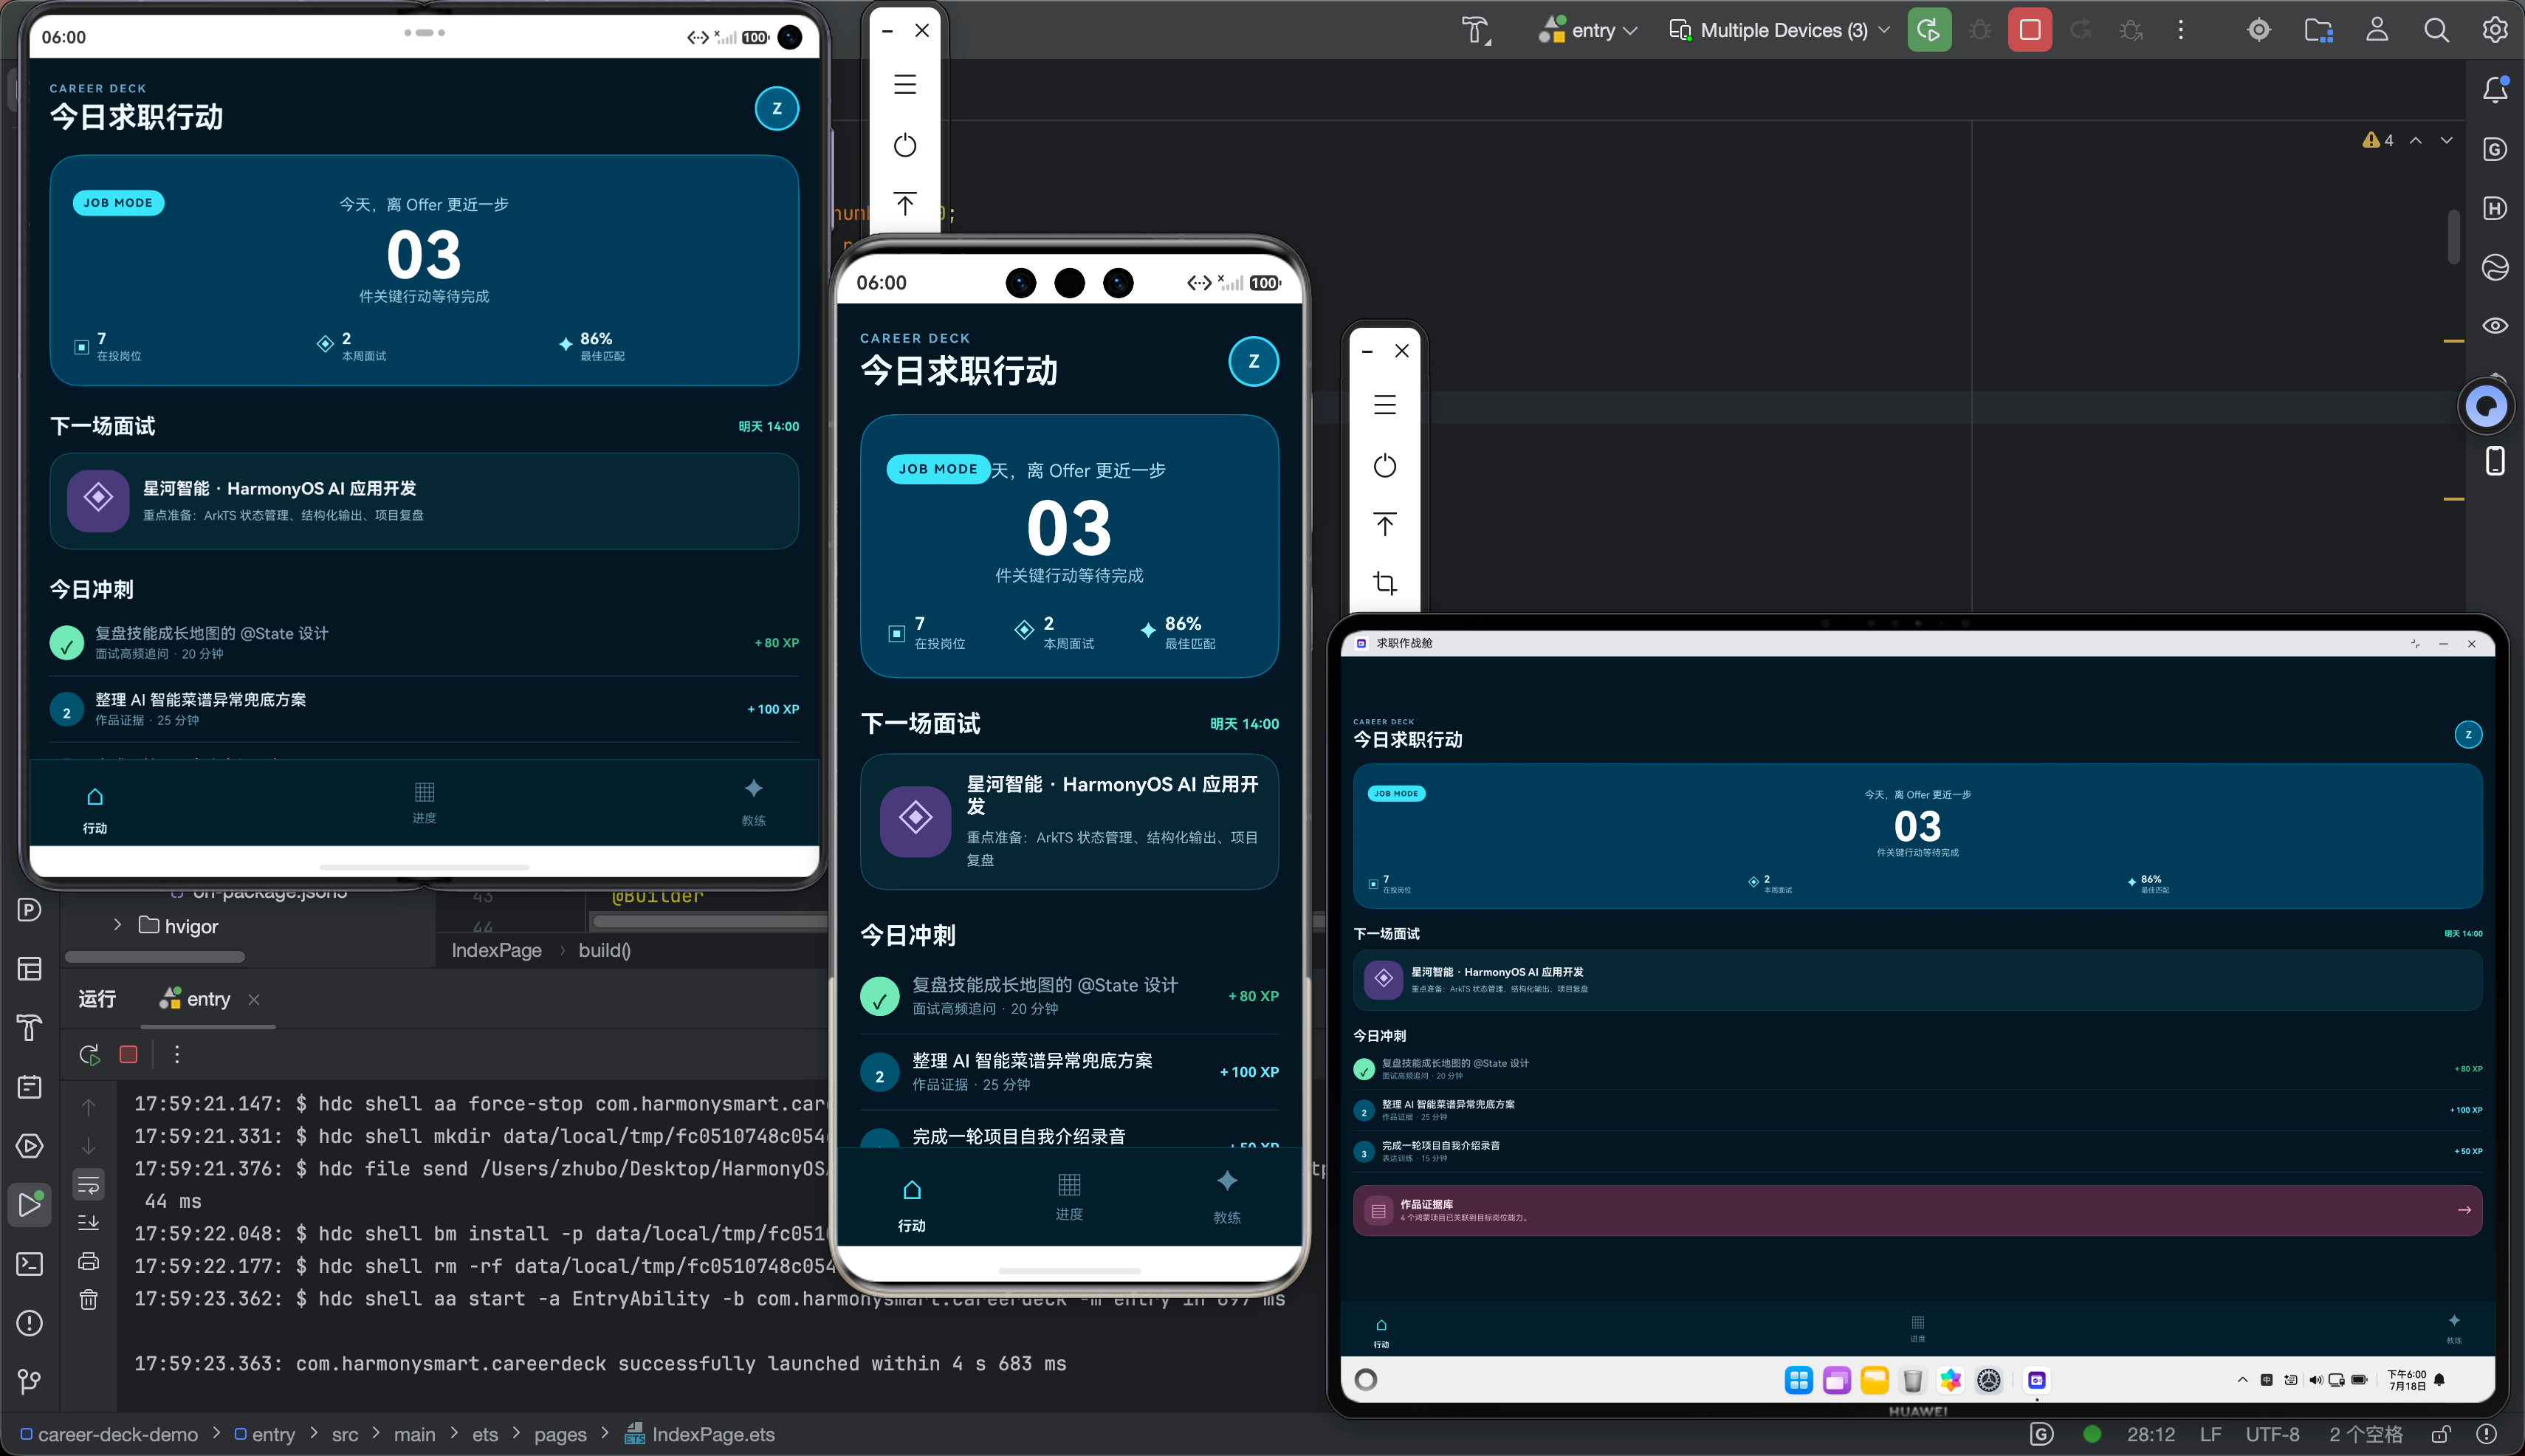Click build() in the editor breadcrumb
2525x1456 pixels.
[x=604, y=950]
